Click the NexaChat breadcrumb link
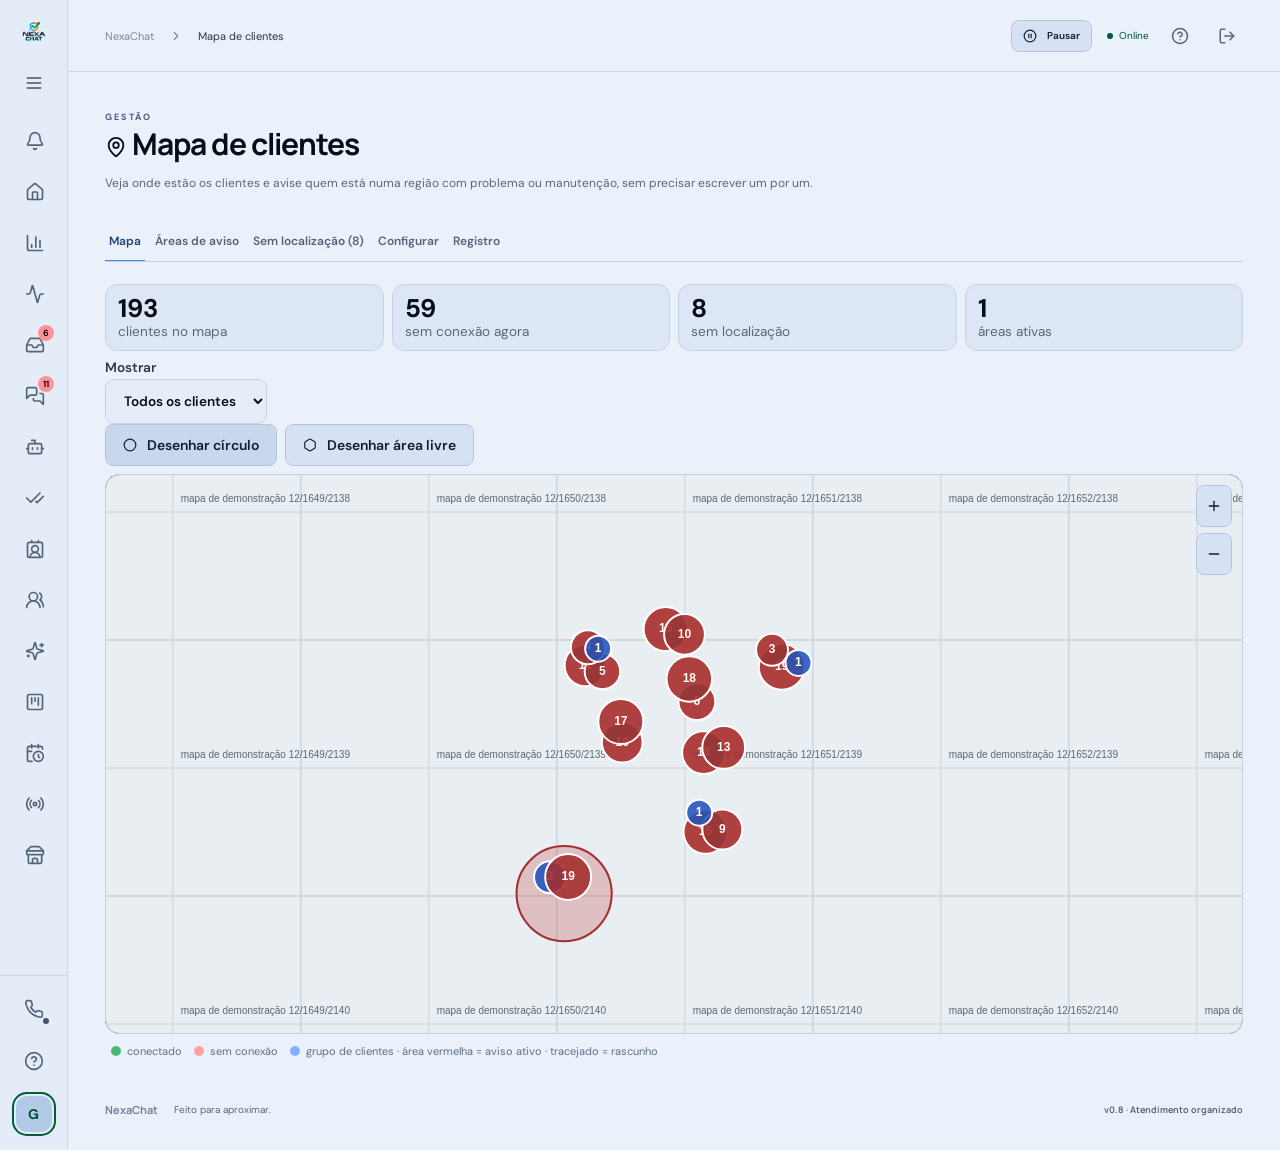 coord(130,36)
